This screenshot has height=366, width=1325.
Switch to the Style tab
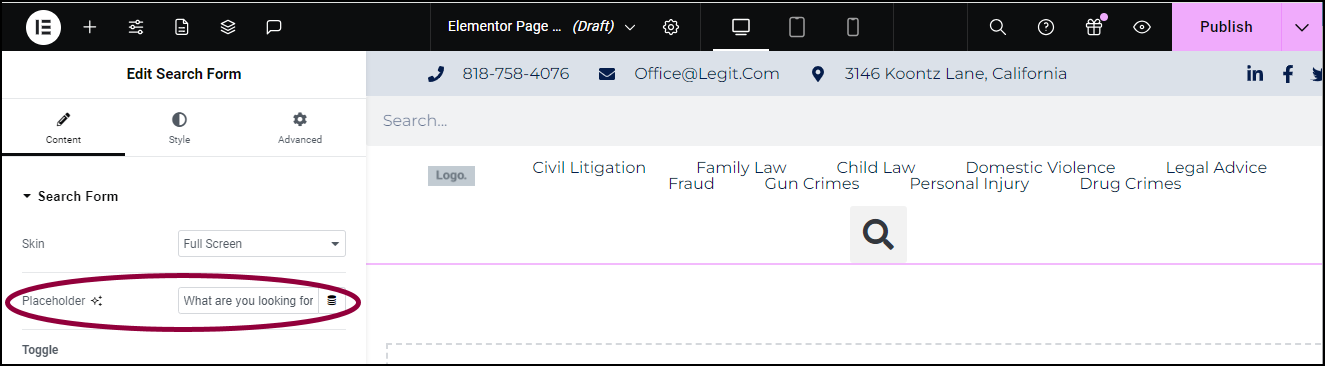tap(179, 129)
